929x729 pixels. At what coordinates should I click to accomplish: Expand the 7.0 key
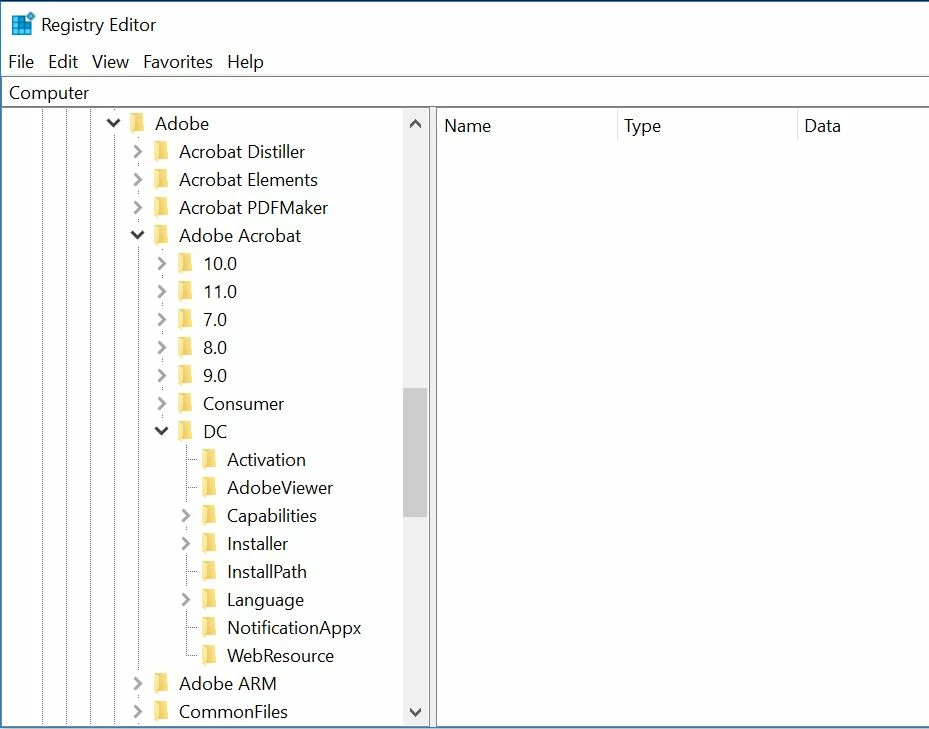(x=162, y=319)
